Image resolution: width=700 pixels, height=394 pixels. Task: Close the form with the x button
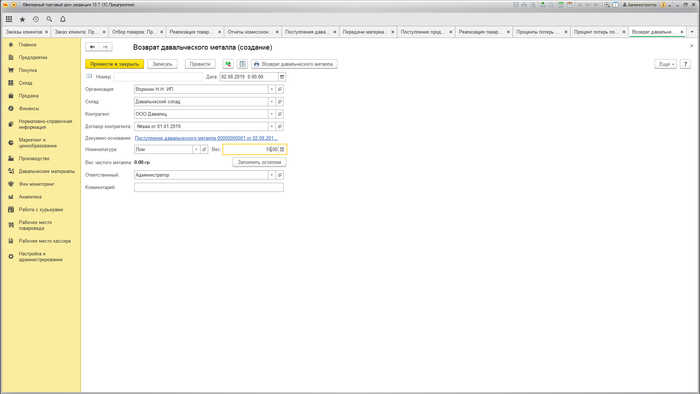click(x=692, y=46)
